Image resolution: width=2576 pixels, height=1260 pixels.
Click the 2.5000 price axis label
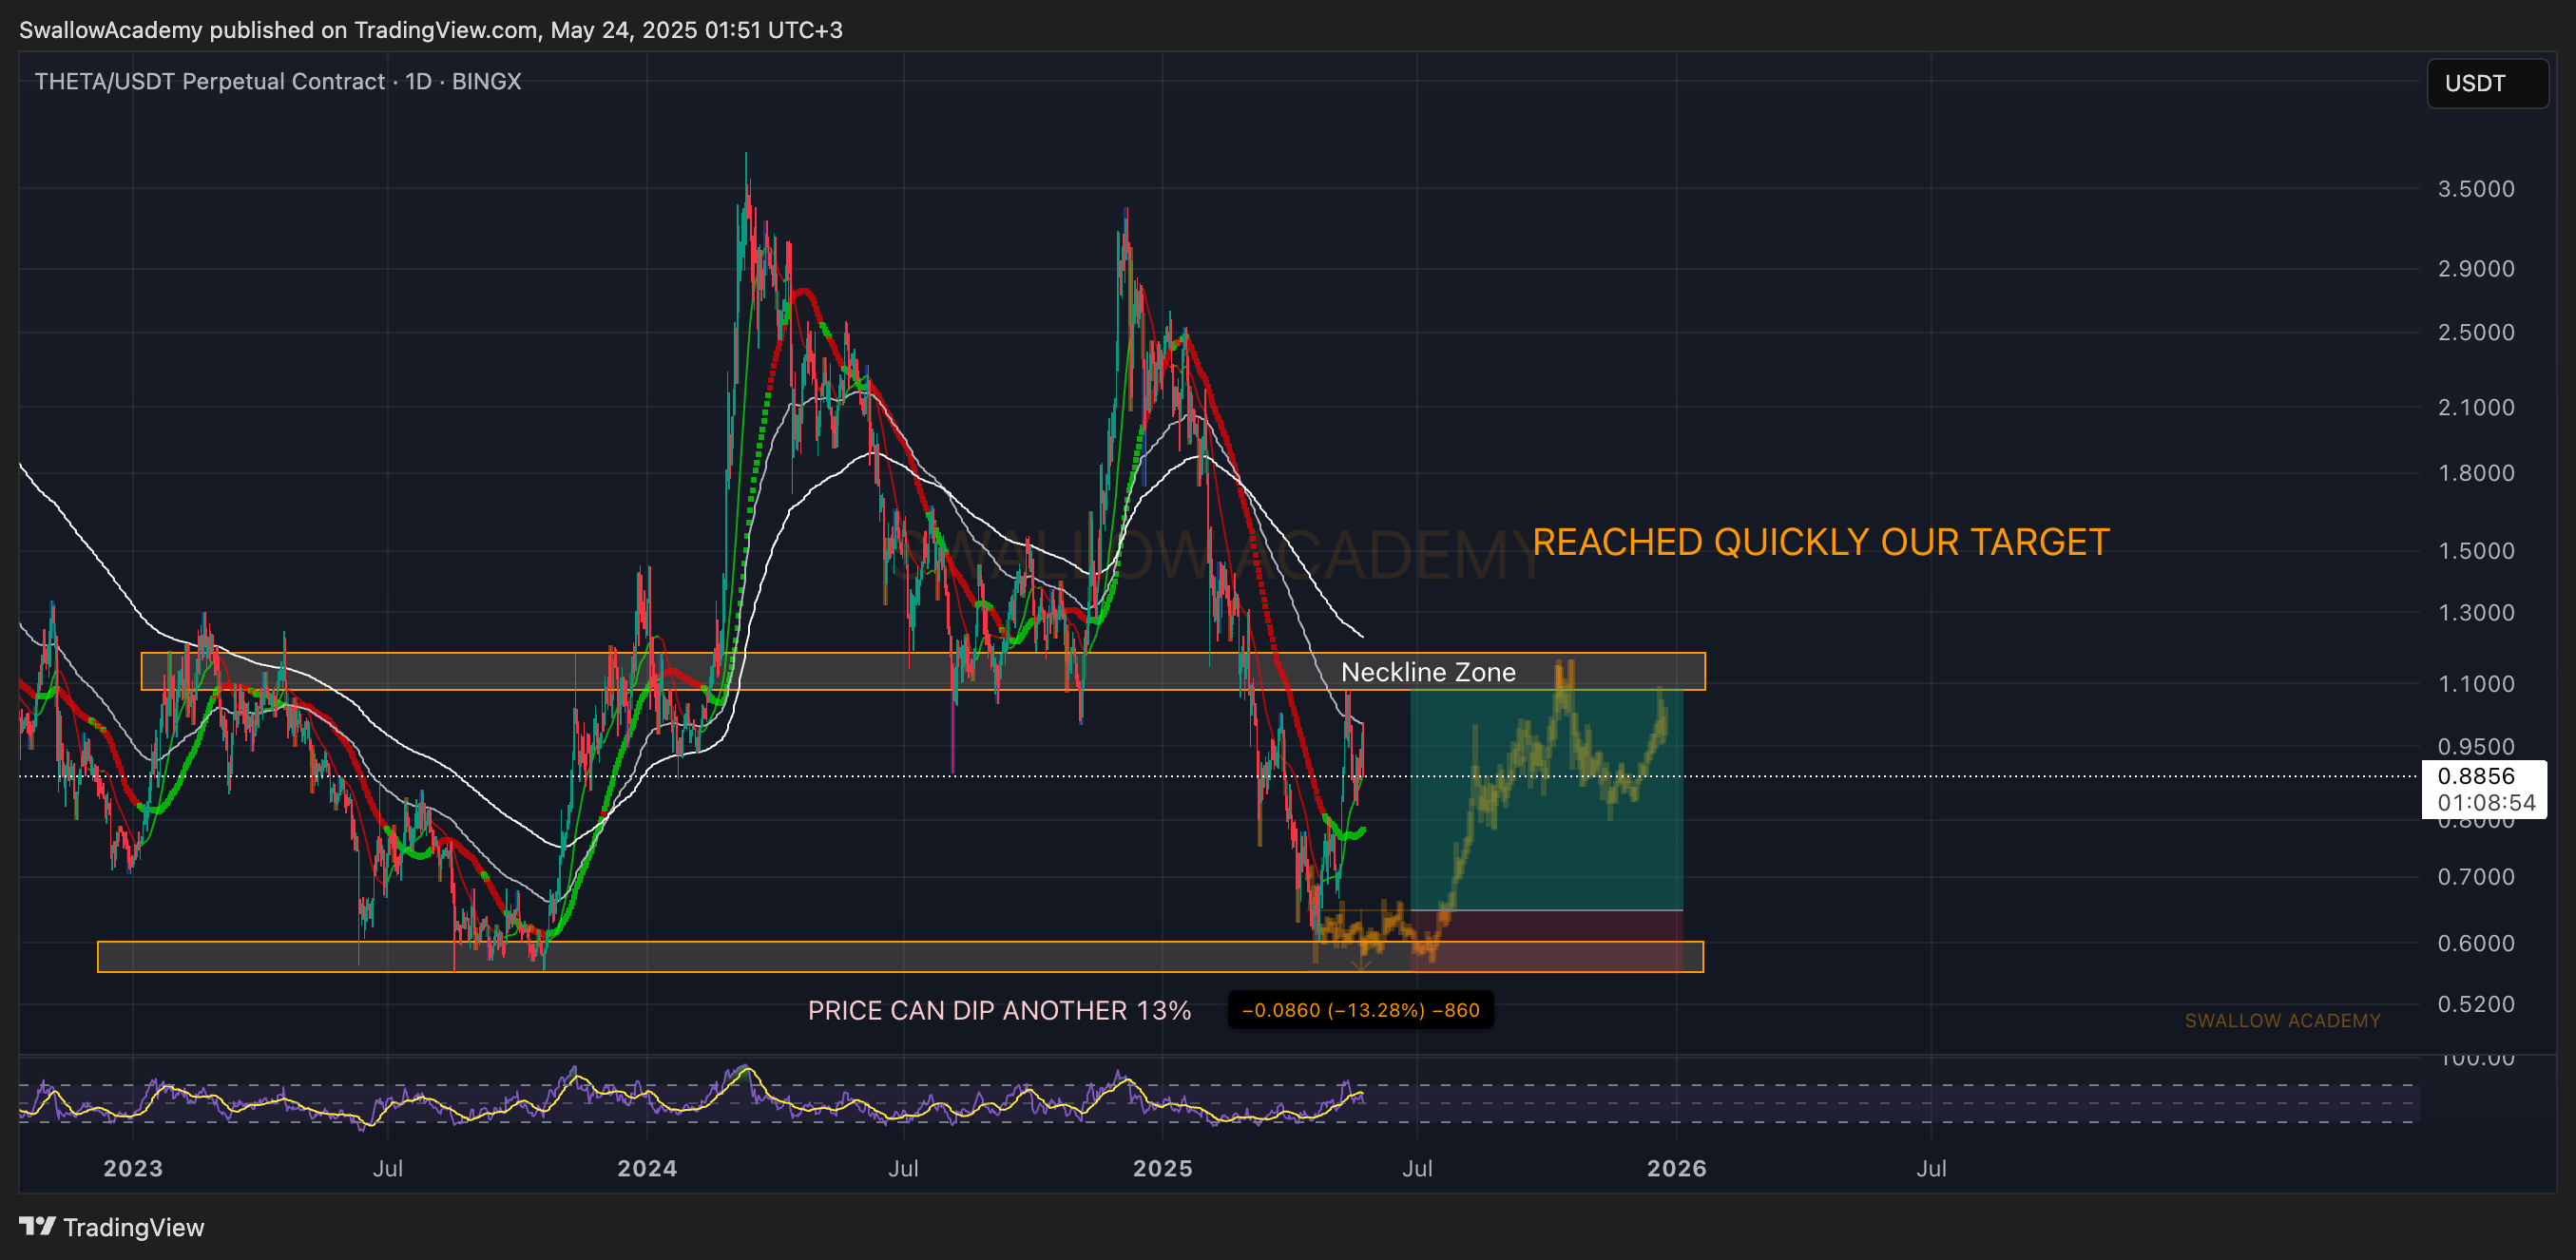[2475, 332]
